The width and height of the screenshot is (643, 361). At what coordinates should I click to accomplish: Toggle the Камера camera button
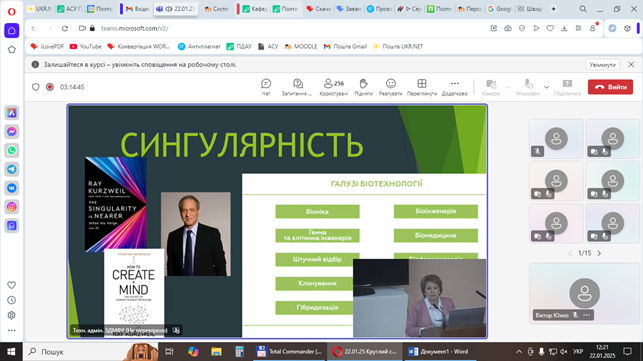pyautogui.click(x=491, y=87)
